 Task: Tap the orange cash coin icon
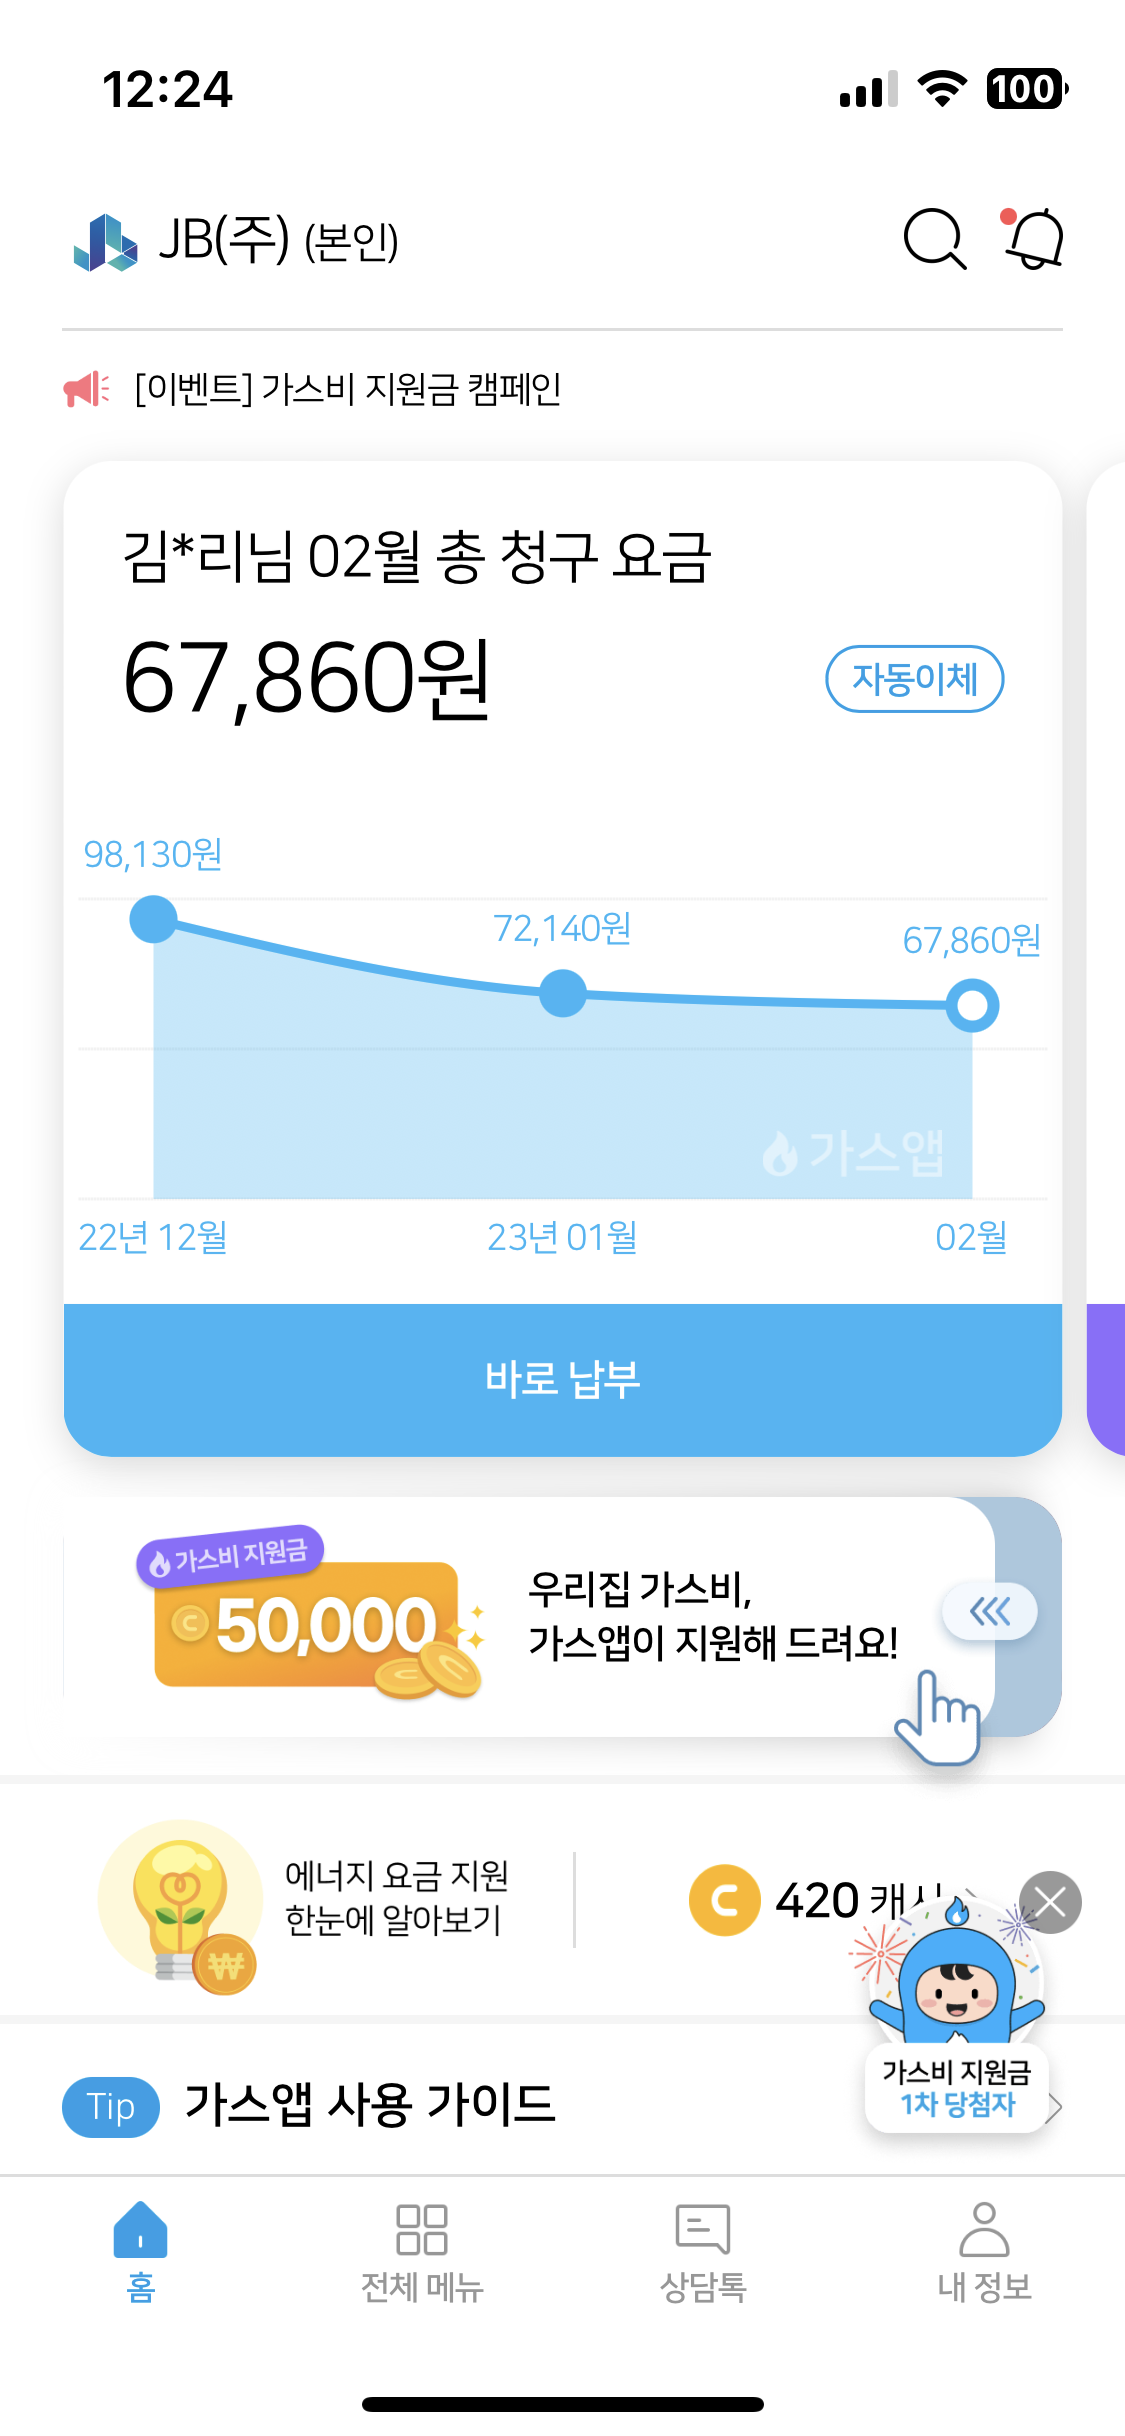(x=724, y=1900)
